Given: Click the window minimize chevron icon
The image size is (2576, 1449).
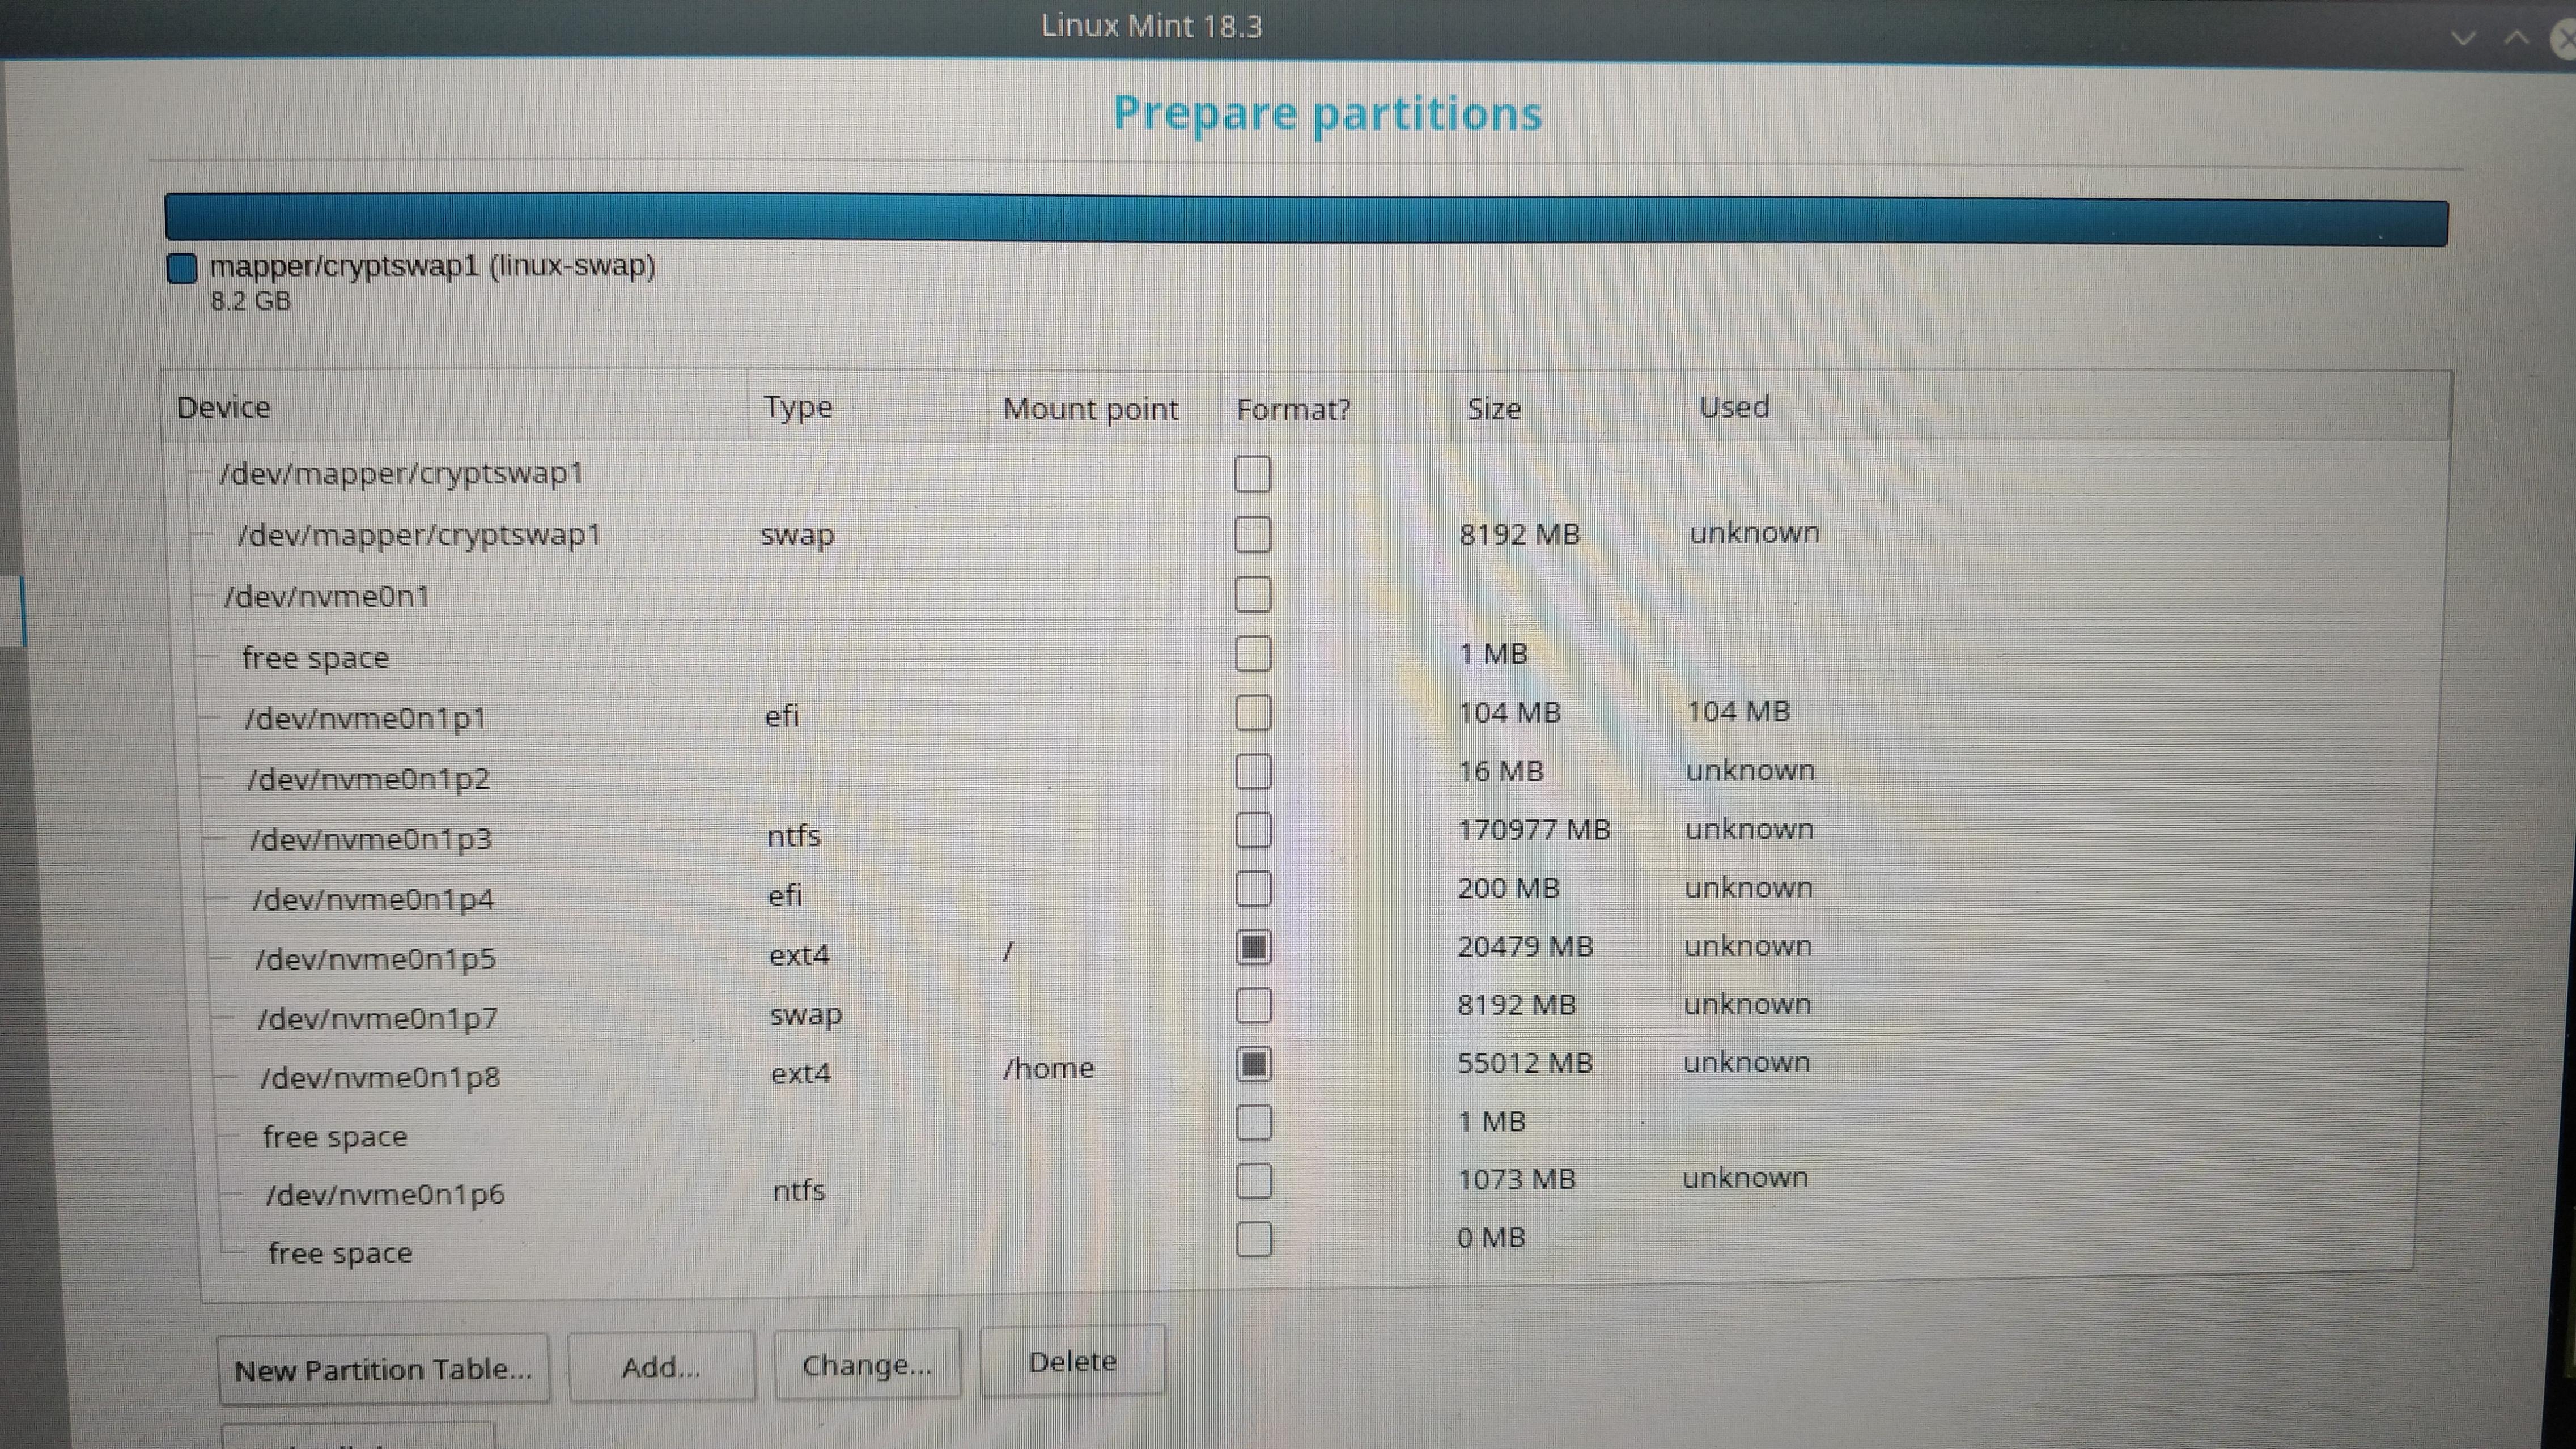Looking at the screenshot, I should [x=2463, y=38].
